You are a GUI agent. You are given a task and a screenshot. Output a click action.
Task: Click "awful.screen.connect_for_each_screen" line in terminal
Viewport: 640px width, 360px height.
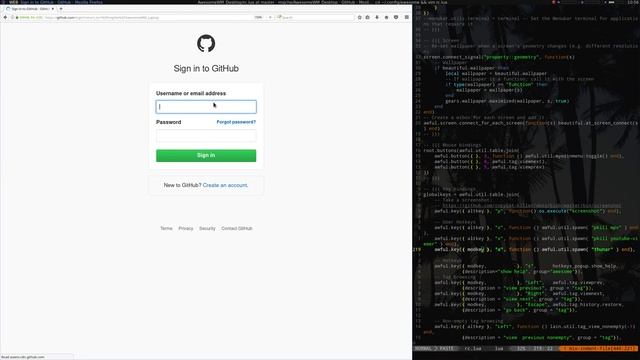pos(531,123)
